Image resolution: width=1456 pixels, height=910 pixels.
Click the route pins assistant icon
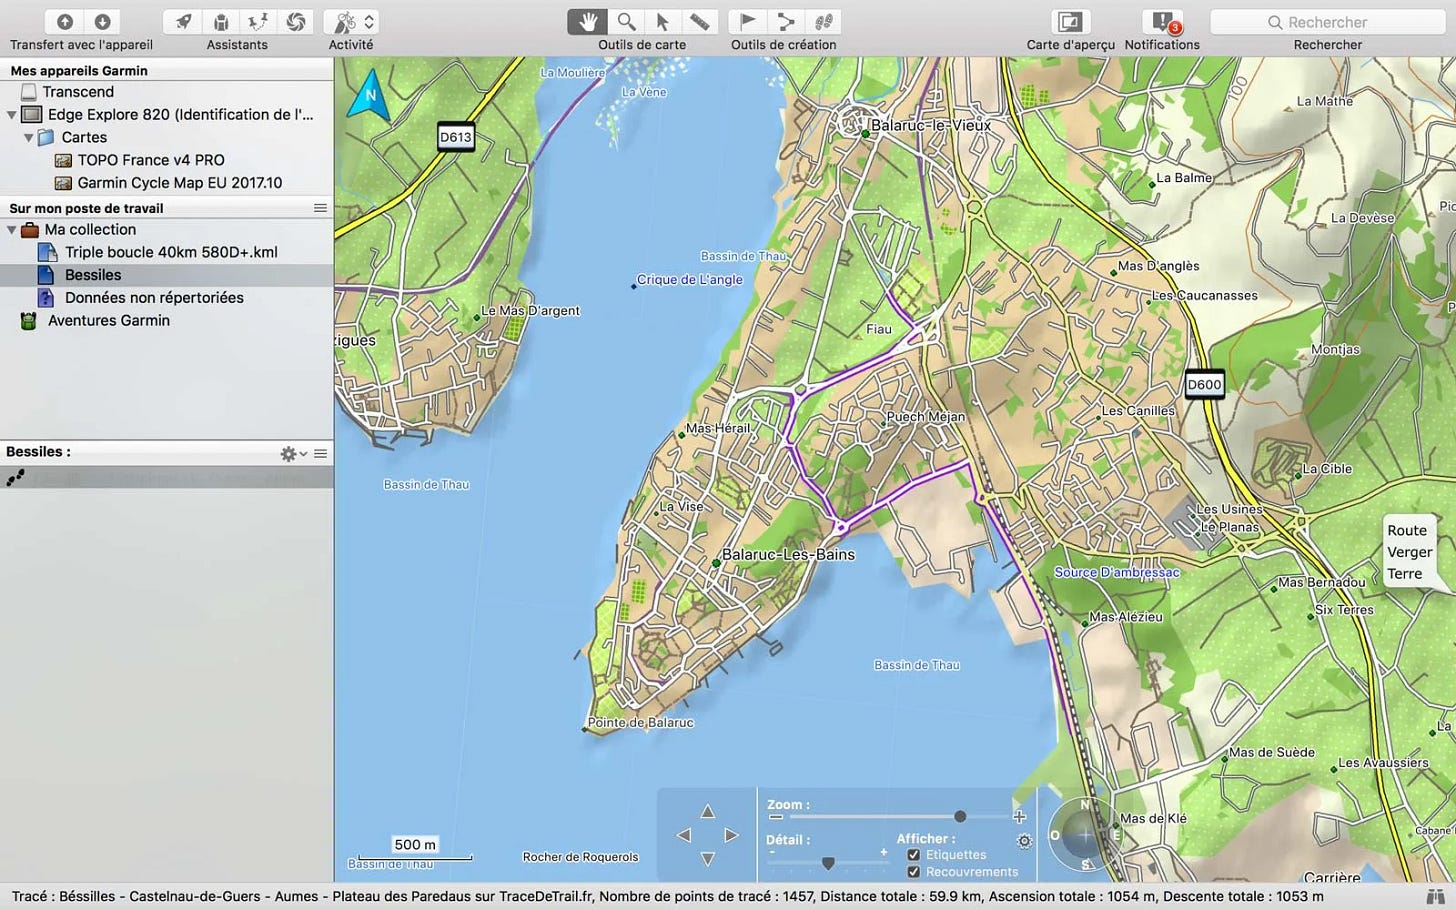click(x=258, y=21)
